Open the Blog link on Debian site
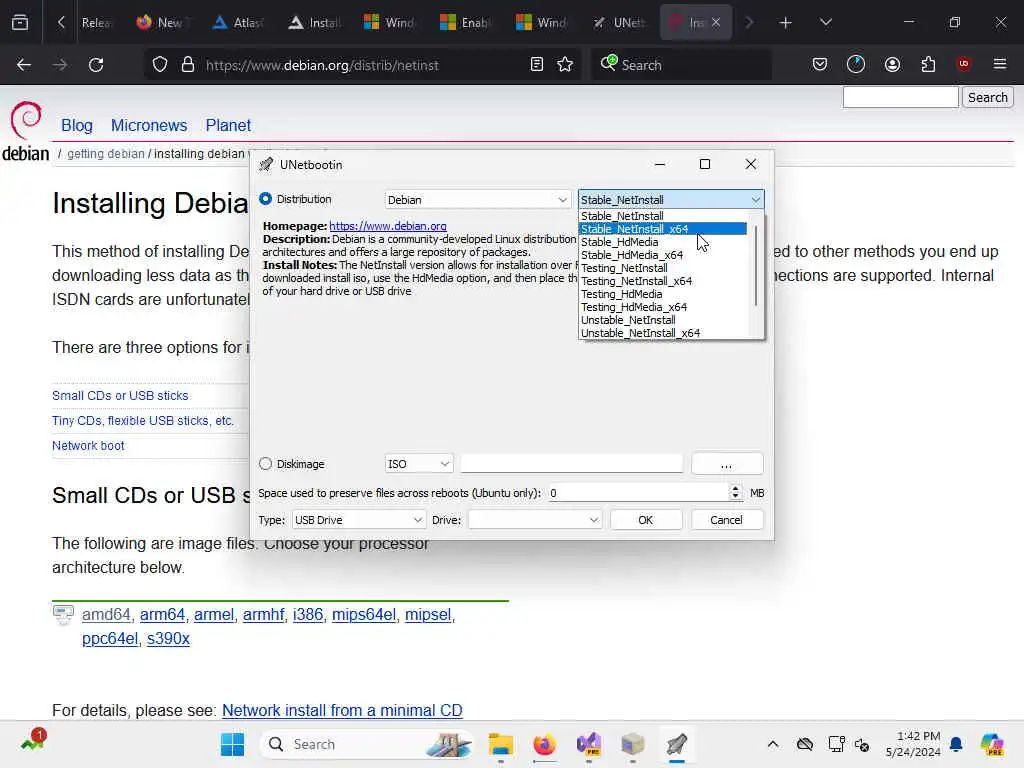This screenshot has height=768, width=1024. pos(77,125)
